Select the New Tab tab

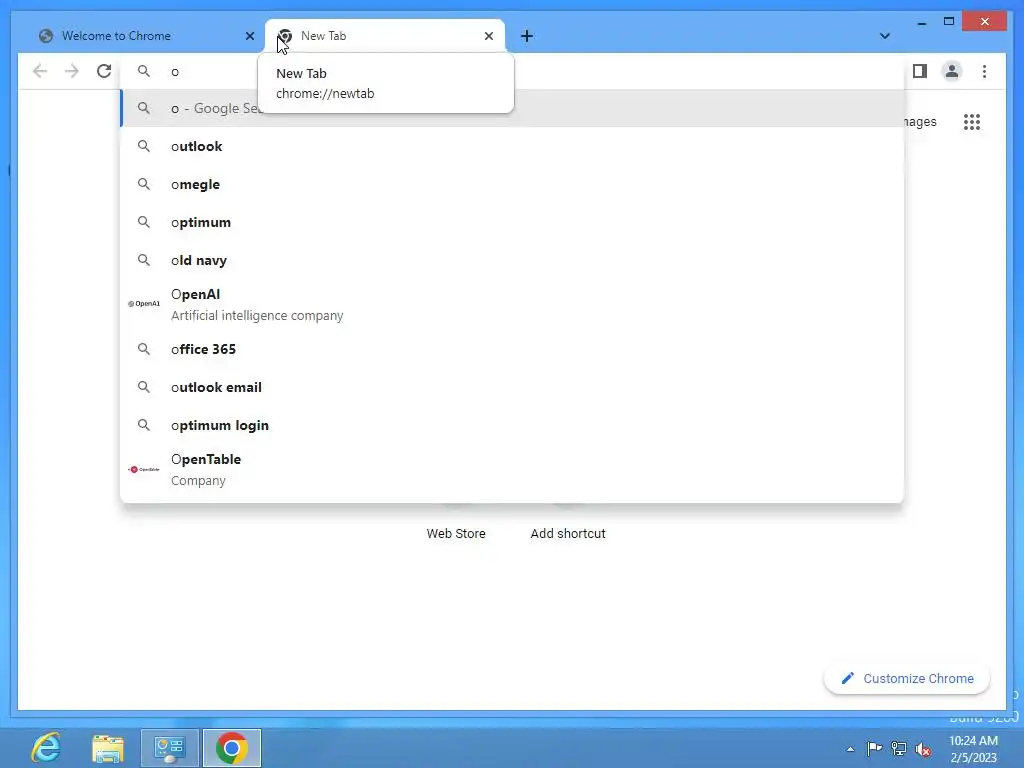tap(385, 36)
